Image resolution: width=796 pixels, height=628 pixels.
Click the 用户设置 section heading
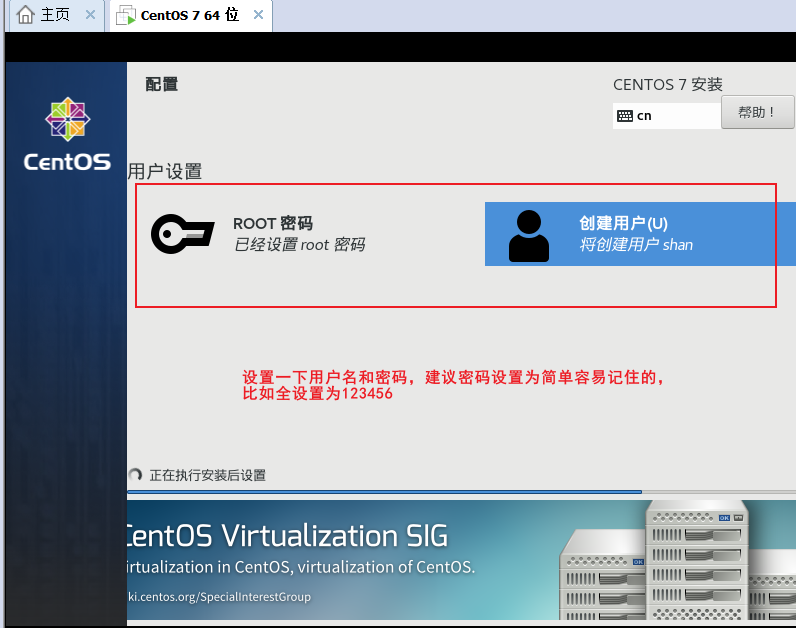(x=165, y=172)
